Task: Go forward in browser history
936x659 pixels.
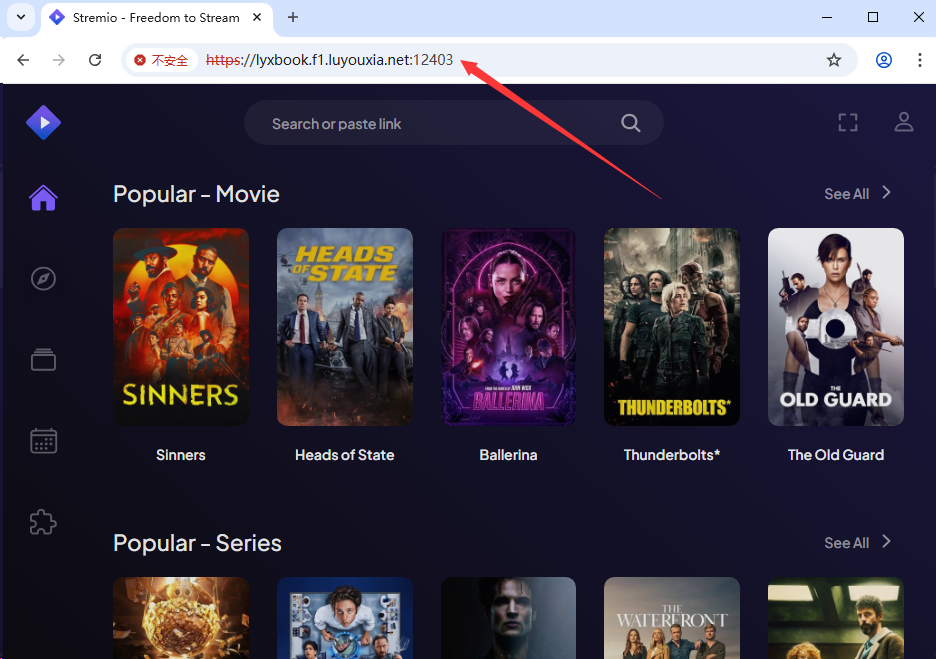Action: (x=58, y=60)
